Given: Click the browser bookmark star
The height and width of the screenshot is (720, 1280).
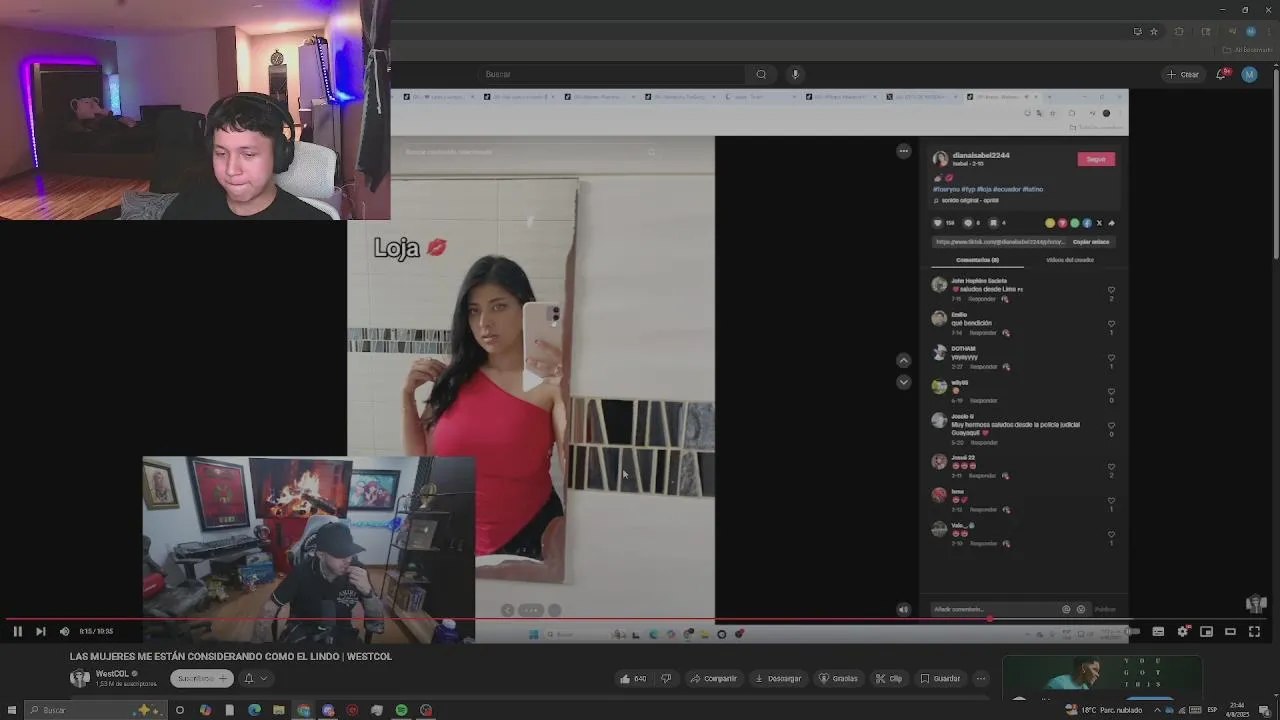Looking at the screenshot, I should (1153, 31).
